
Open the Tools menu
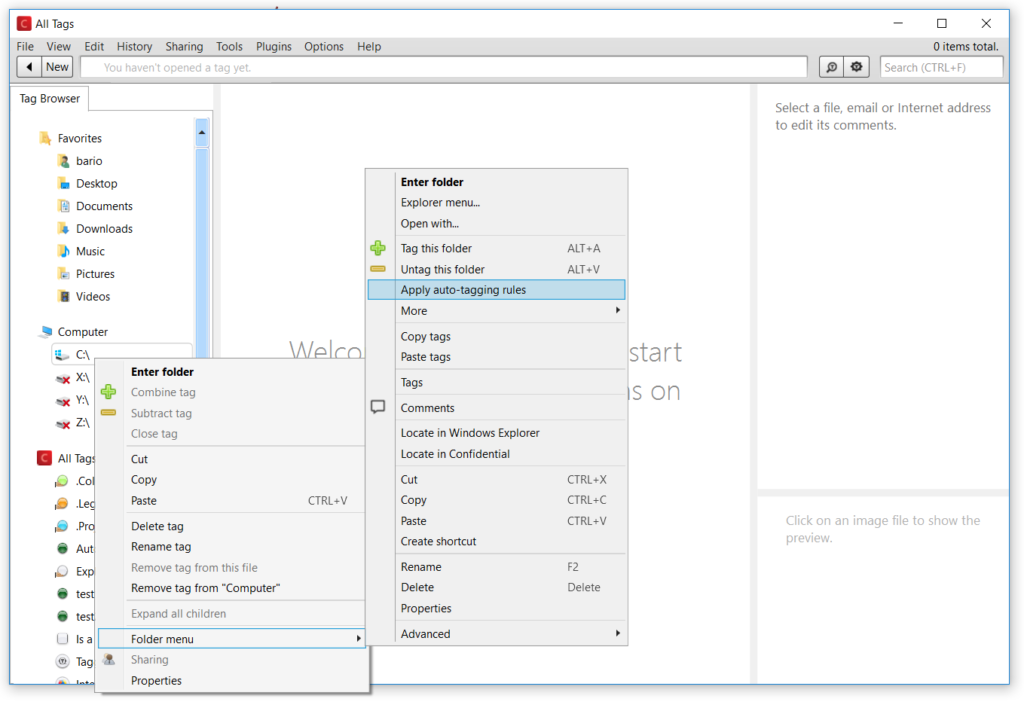click(x=229, y=46)
